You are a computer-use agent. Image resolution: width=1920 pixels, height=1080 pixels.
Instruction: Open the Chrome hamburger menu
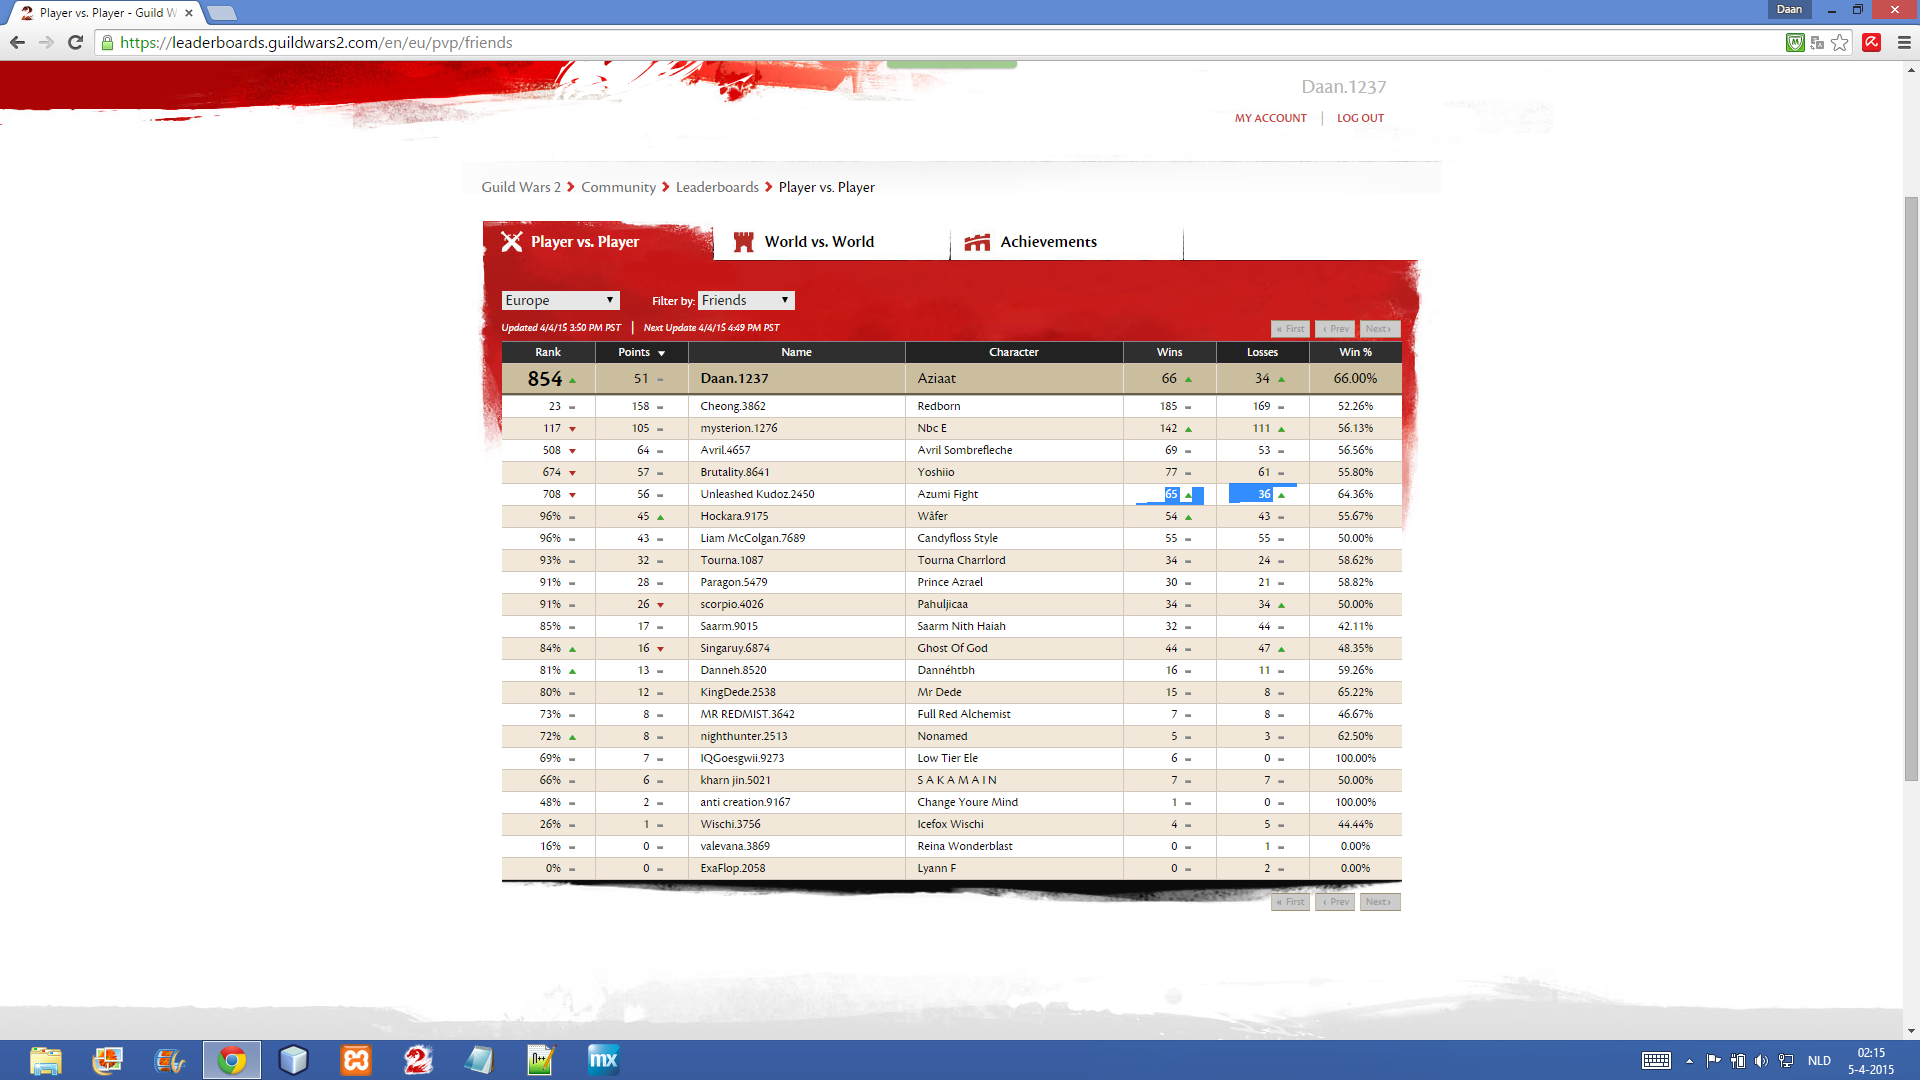1904,42
